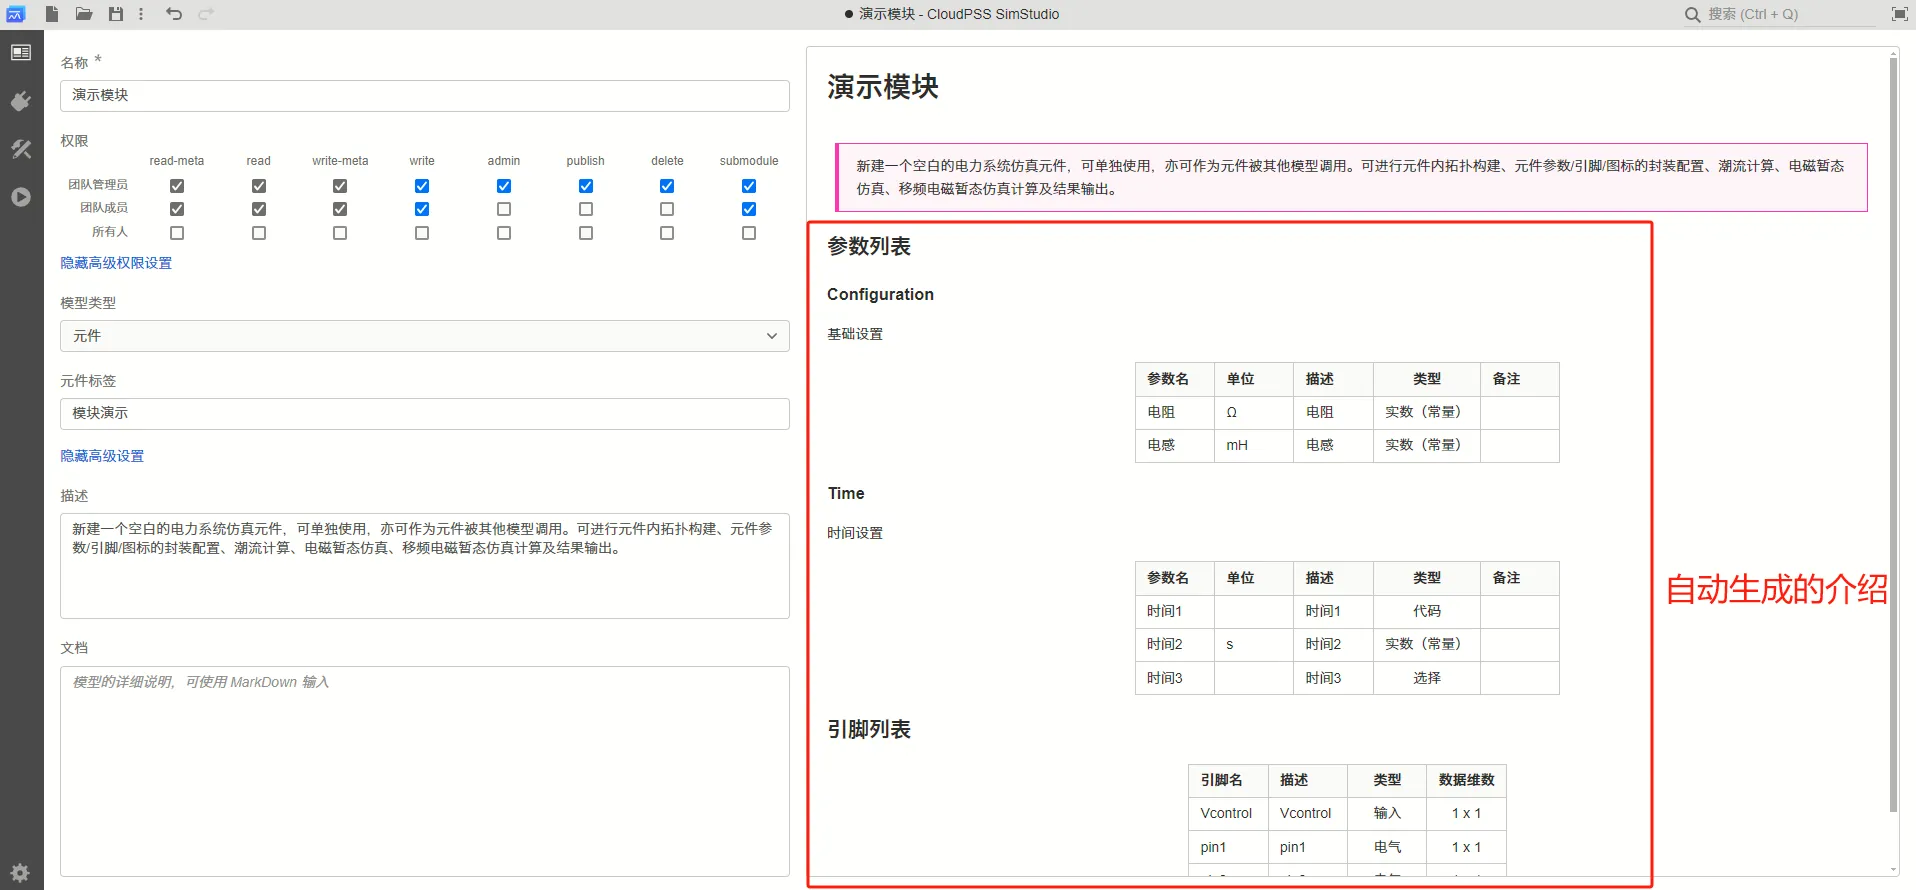Click the 演示模块 preview title
Viewport: 1916px width, 890px height.
pyautogui.click(x=883, y=87)
